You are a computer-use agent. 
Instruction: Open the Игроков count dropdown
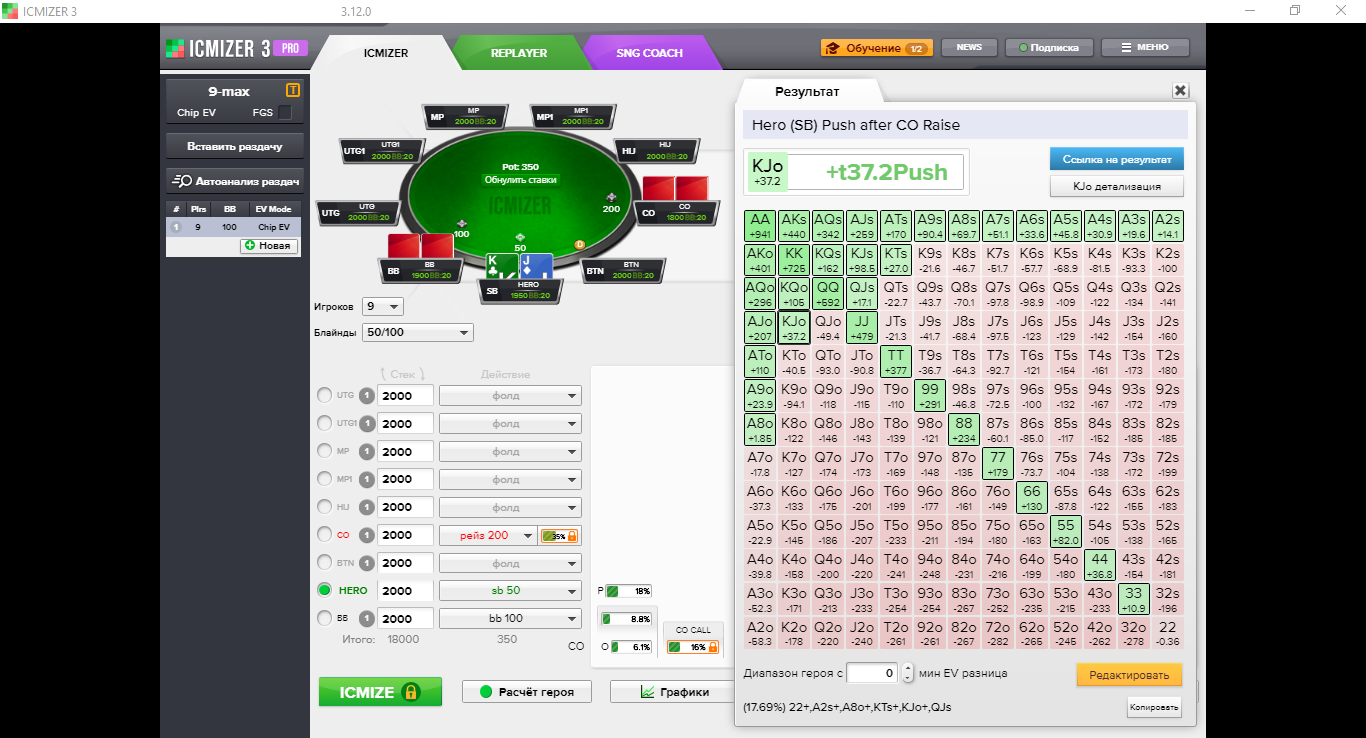pos(383,307)
